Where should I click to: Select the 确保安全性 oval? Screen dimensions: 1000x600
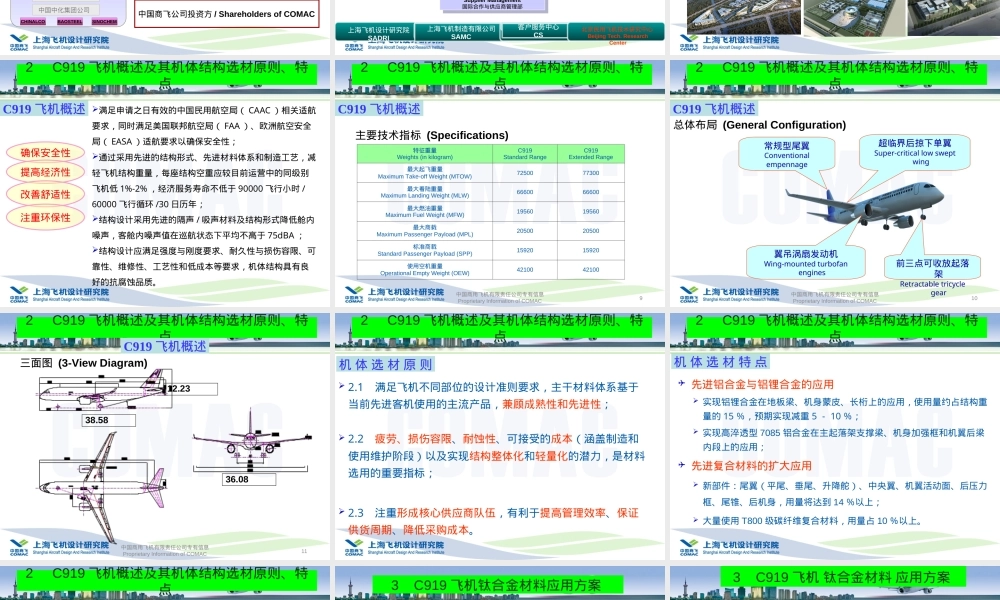45,153
